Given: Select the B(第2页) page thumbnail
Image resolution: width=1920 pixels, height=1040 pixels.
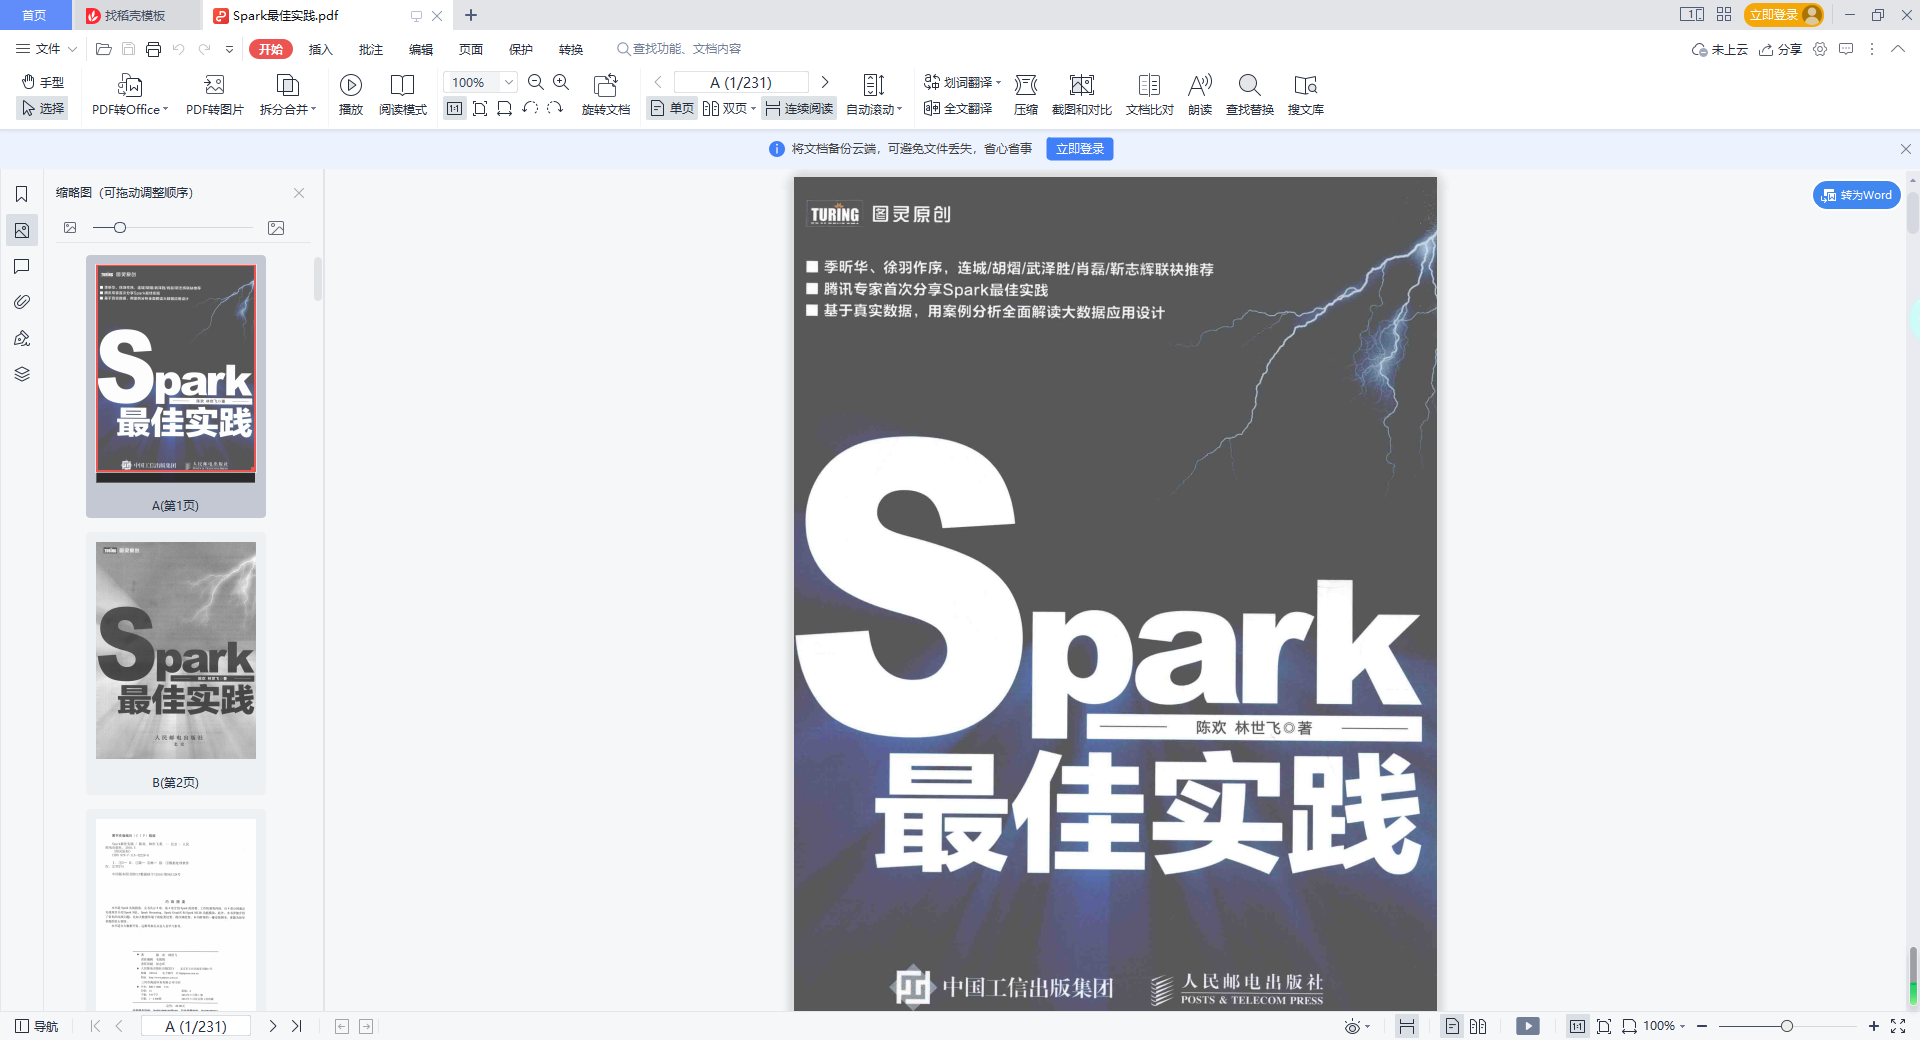Looking at the screenshot, I should tap(176, 665).
